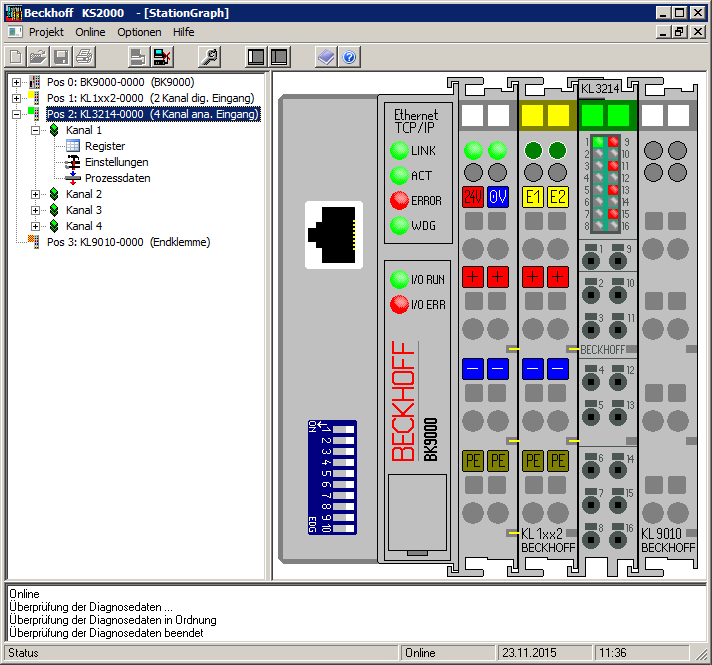Click log line 'Überprüfung der Diagnosedaten beendet'

click(x=106, y=633)
